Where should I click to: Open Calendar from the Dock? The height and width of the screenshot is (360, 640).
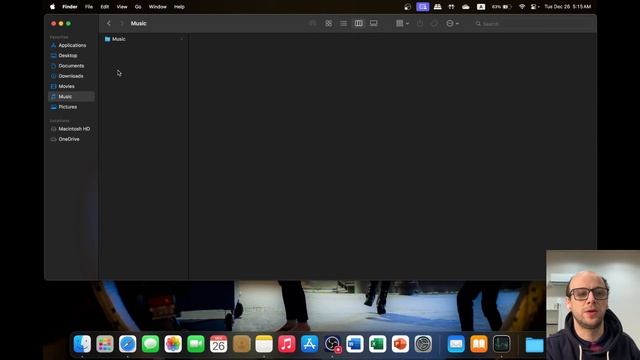pos(218,344)
